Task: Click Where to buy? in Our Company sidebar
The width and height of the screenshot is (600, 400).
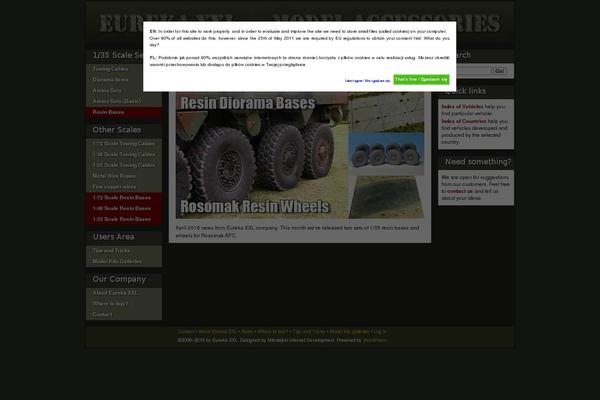Action: pos(124,304)
